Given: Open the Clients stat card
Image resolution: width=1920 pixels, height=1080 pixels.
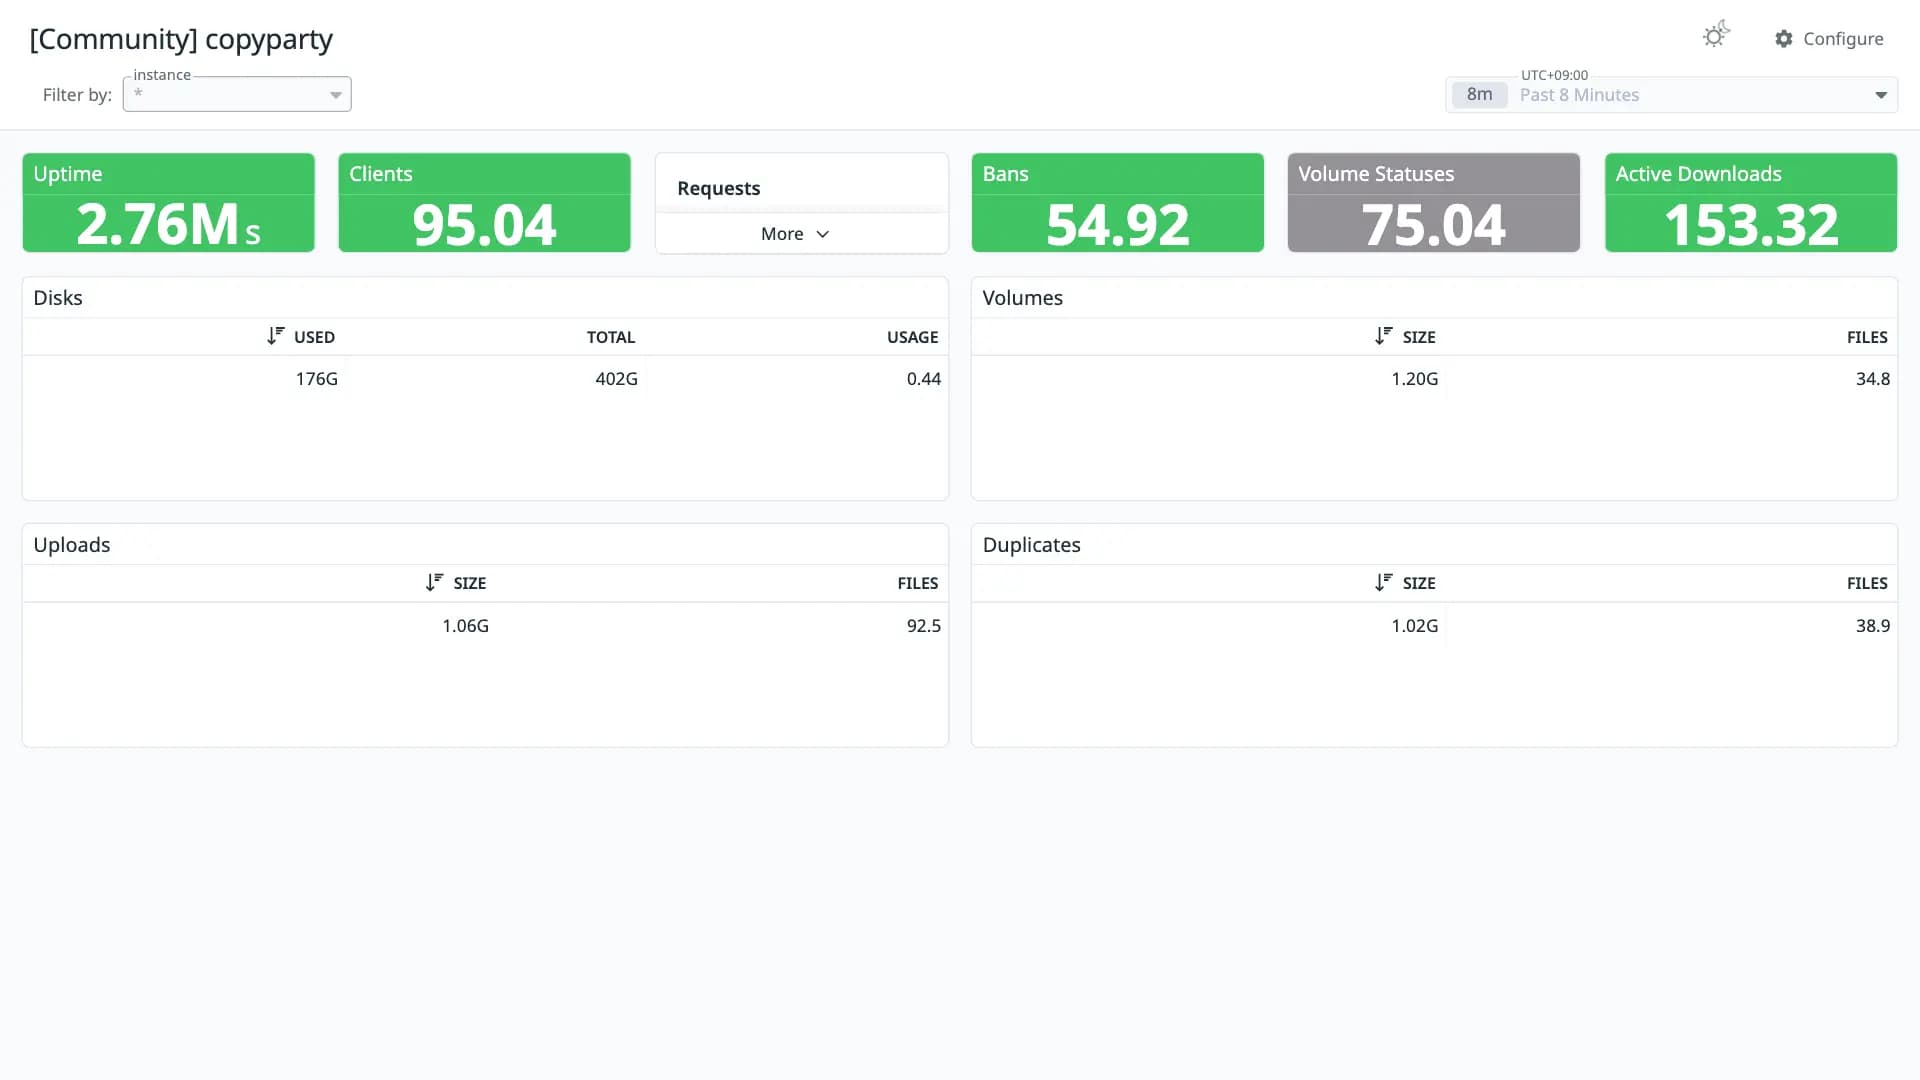Looking at the screenshot, I should point(484,202).
